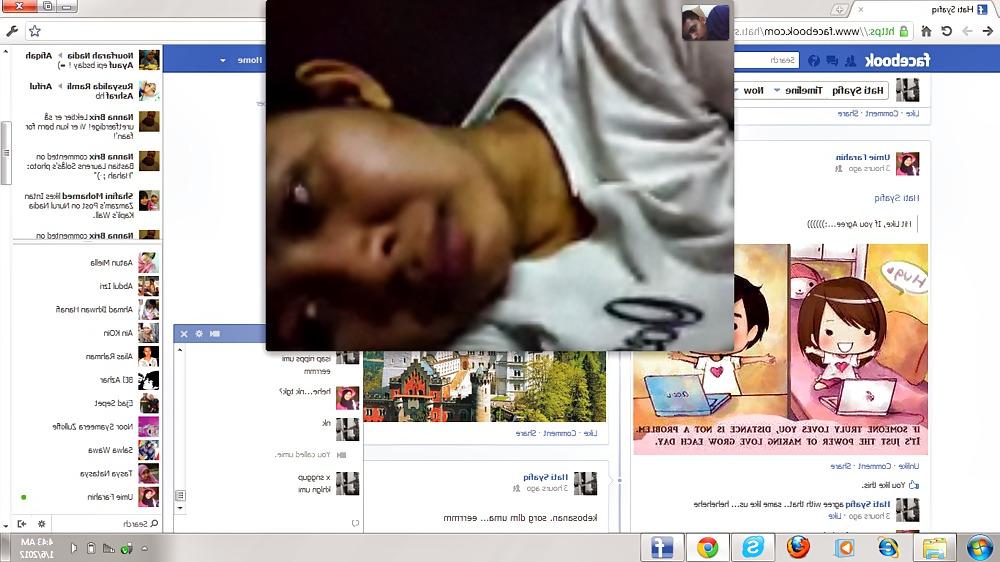Image resolution: width=1000 pixels, height=562 pixels.
Task: Click the taskbar clock showing 4:43 AM
Action: pos(37,548)
